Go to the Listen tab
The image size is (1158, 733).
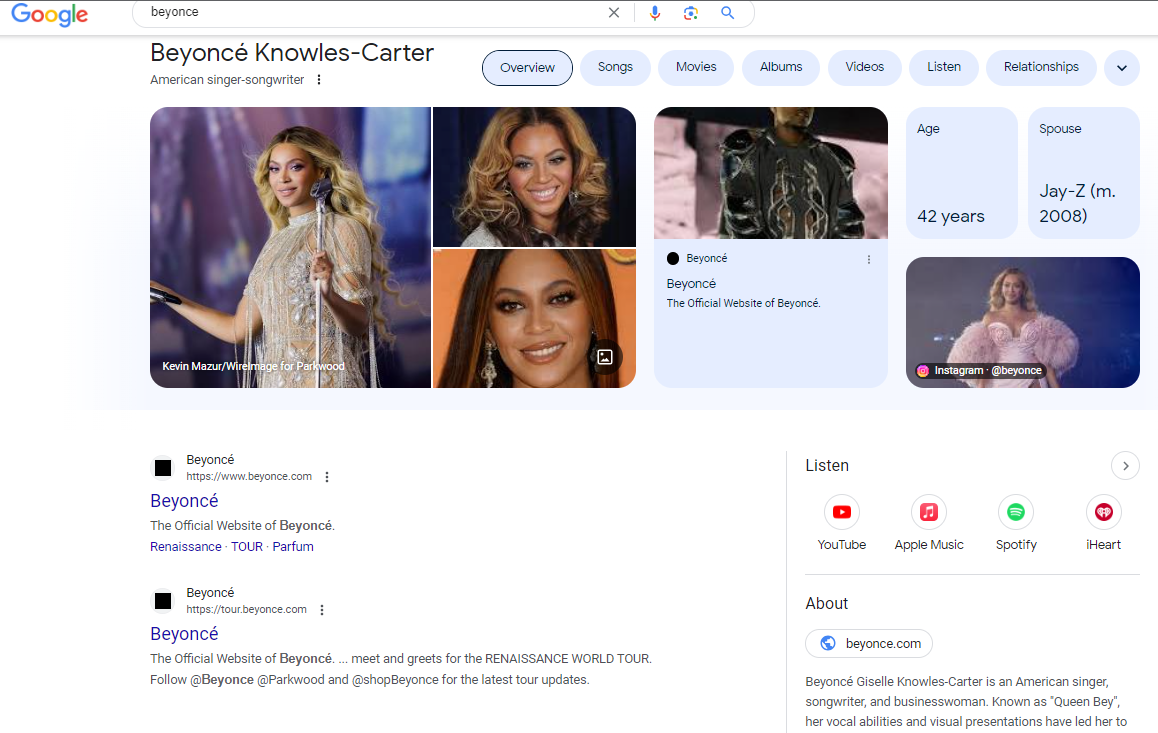pyautogui.click(x=944, y=67)
